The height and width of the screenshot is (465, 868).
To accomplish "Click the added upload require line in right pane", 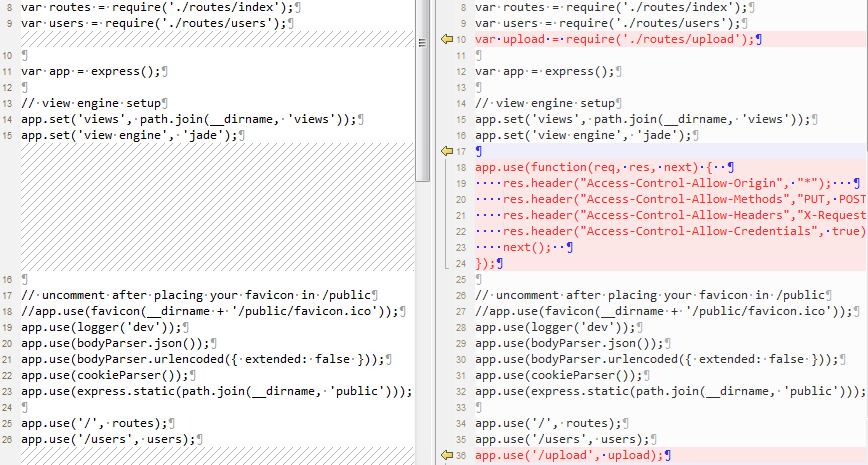I will click(x=614, y=39).
